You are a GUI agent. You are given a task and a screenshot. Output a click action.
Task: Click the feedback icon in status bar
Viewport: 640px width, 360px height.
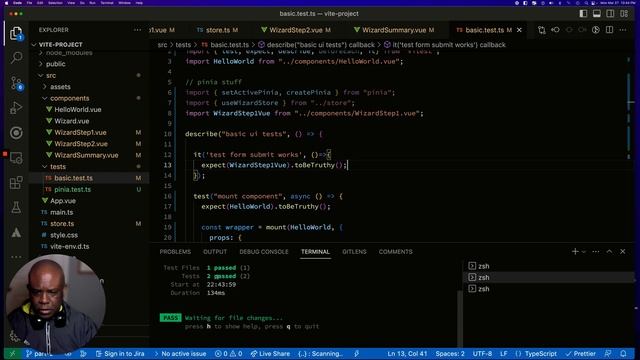(x=608, y=353)
